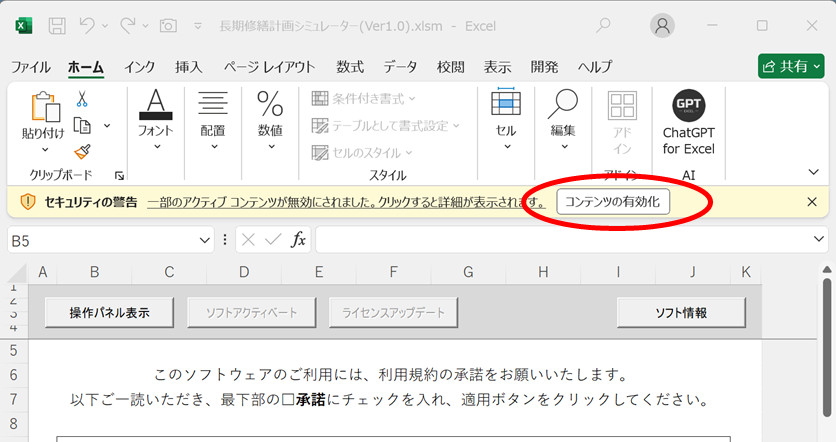
Task: Open ChatGPT for Excel add-in
Action: click(x=688, y=122)
